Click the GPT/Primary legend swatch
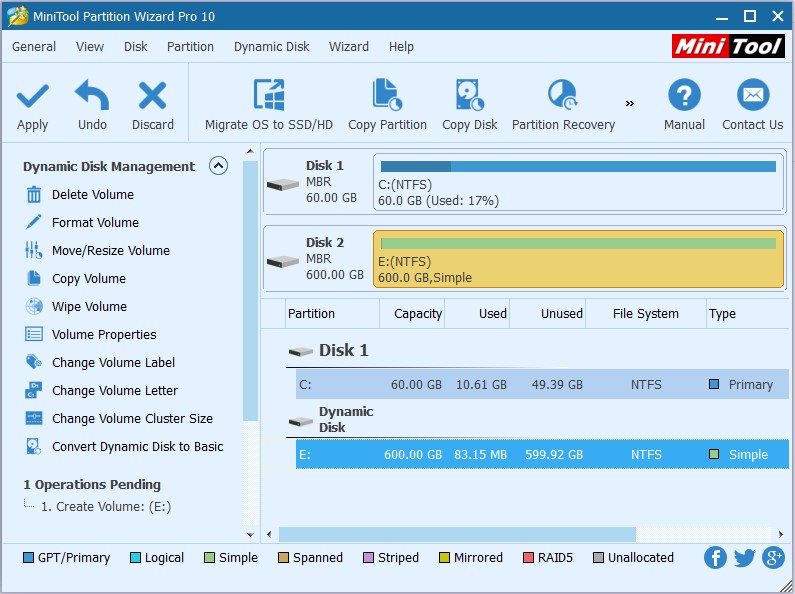The width and height of the screenshot is (795, 594). coord(28,558)
